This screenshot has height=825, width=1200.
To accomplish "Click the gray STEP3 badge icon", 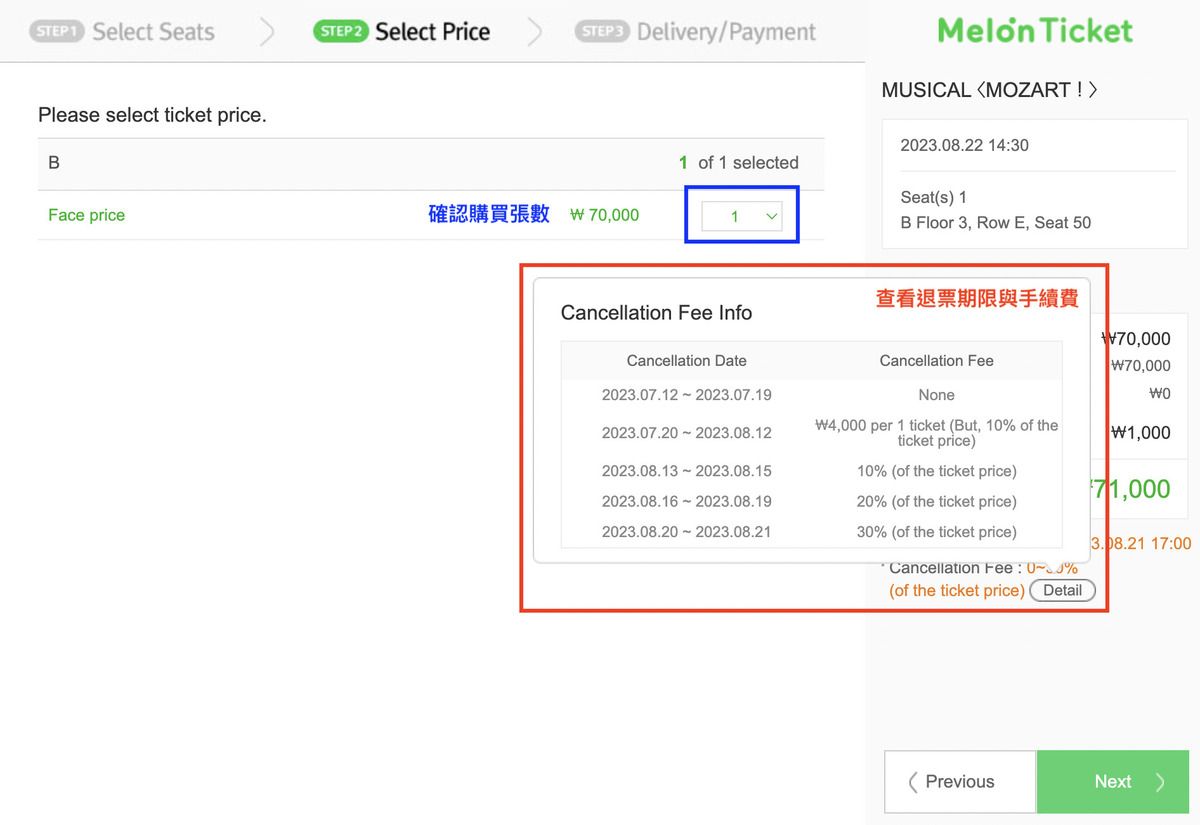I will (x=602, y=31).
